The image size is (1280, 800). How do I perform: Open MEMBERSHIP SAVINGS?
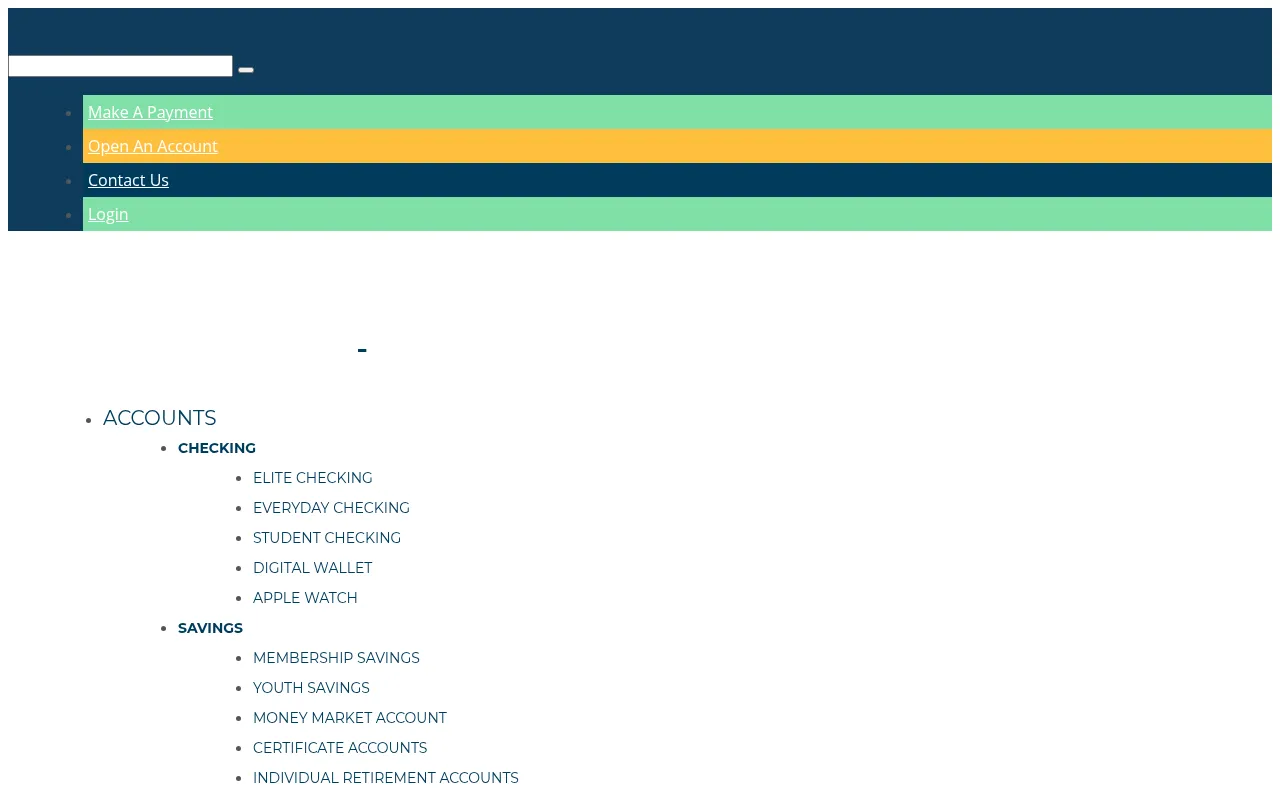point(336,658)
